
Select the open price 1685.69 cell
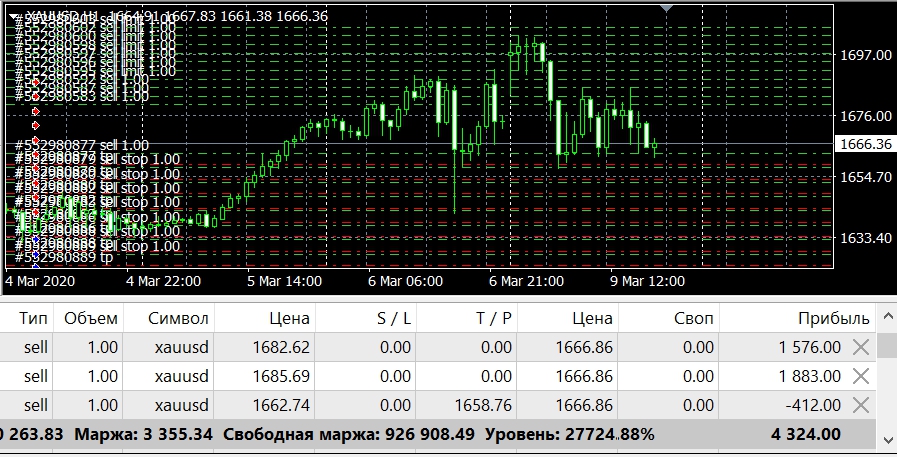point(281,376)
